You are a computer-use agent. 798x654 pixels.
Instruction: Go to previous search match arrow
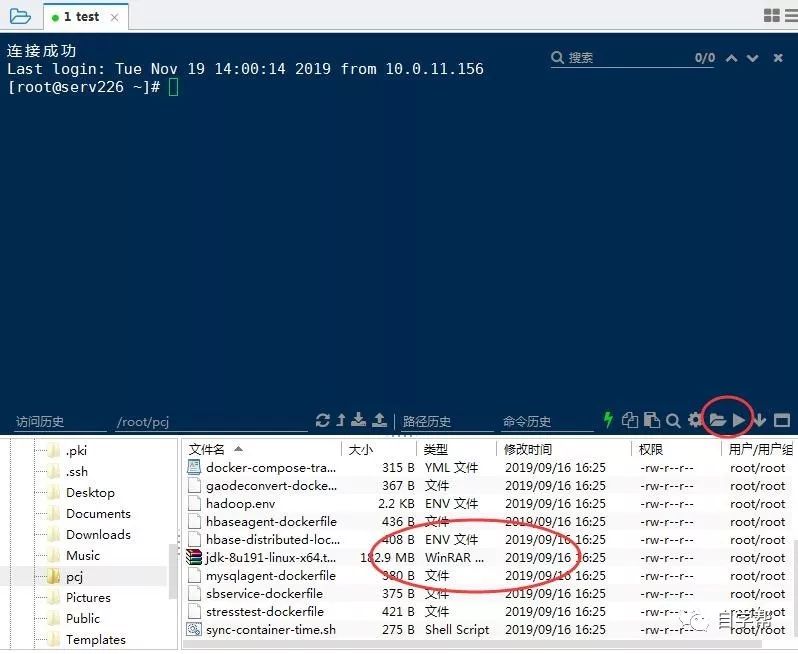pyautogui.click(x=731, y=58)
